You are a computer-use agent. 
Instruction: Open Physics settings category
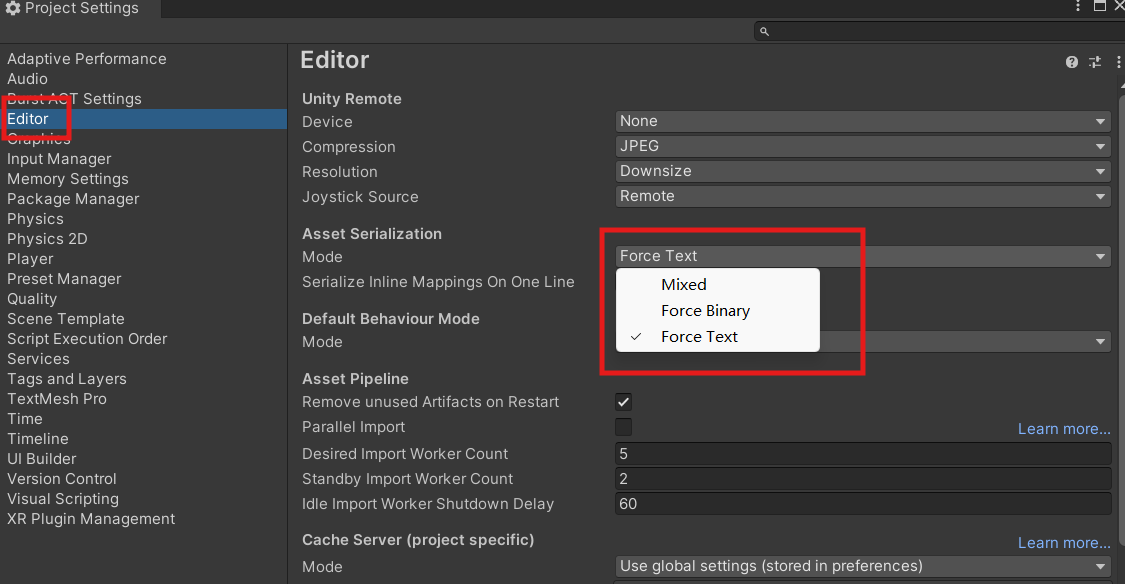(x=35, y=220)
